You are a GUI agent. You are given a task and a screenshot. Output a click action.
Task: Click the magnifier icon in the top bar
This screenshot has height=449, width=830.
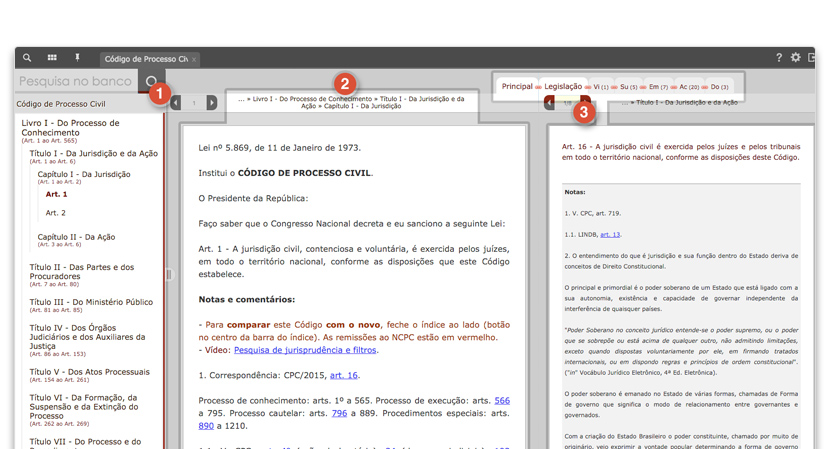[27, 58]
